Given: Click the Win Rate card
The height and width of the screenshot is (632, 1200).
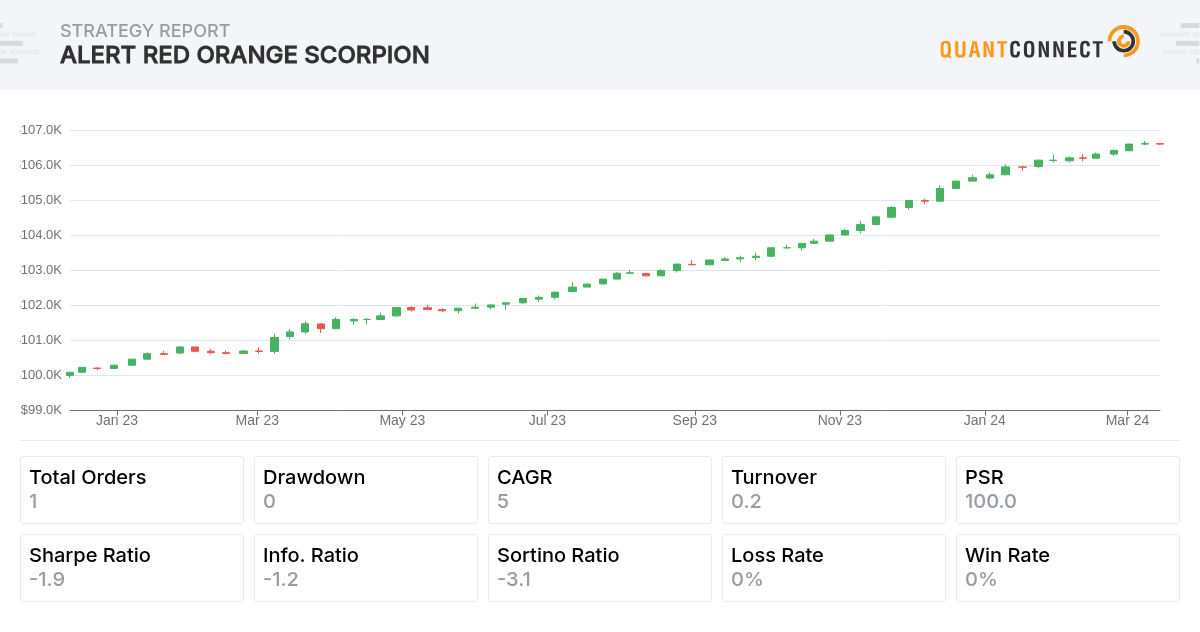Looking at the screenshot, I should (1068, 568).
